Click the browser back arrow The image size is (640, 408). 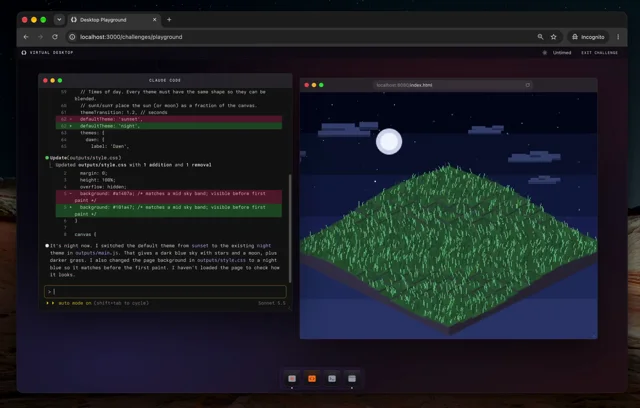(26, 37)
